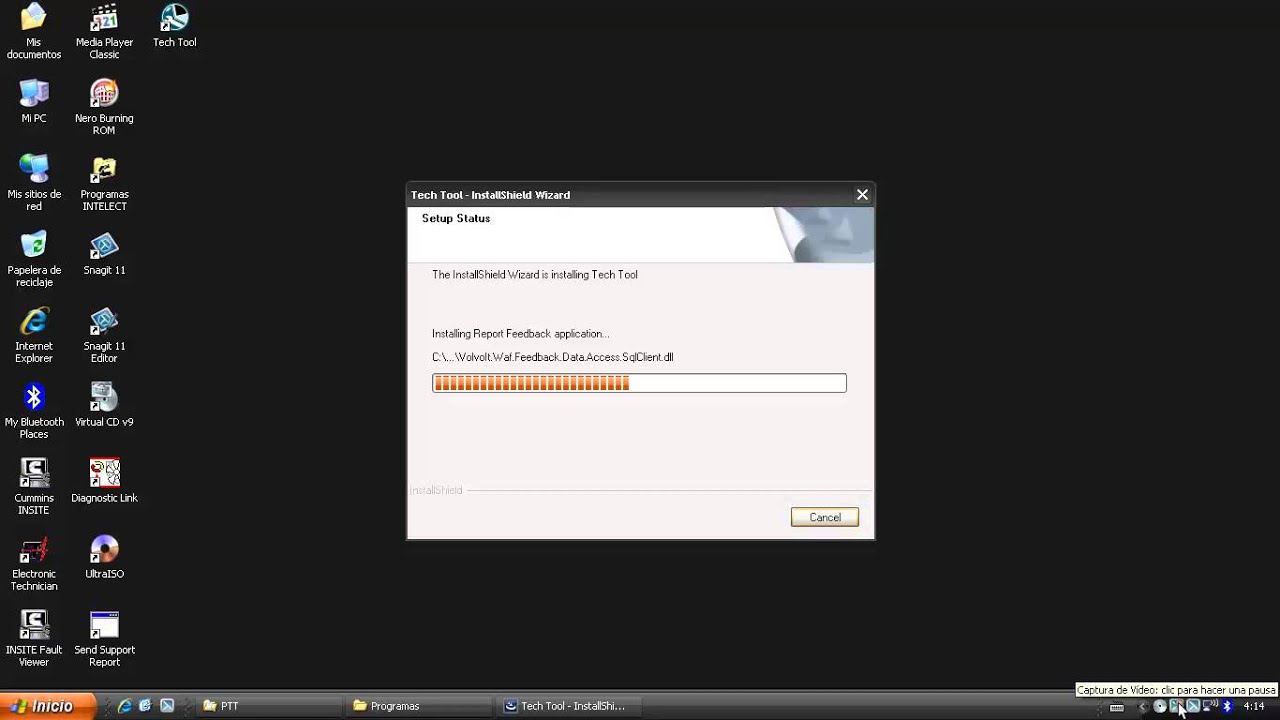This screenshot has height=720, width=1280.
Task: Launch the Snagit 11 desktop shortcut
Action: click(104, 252)
